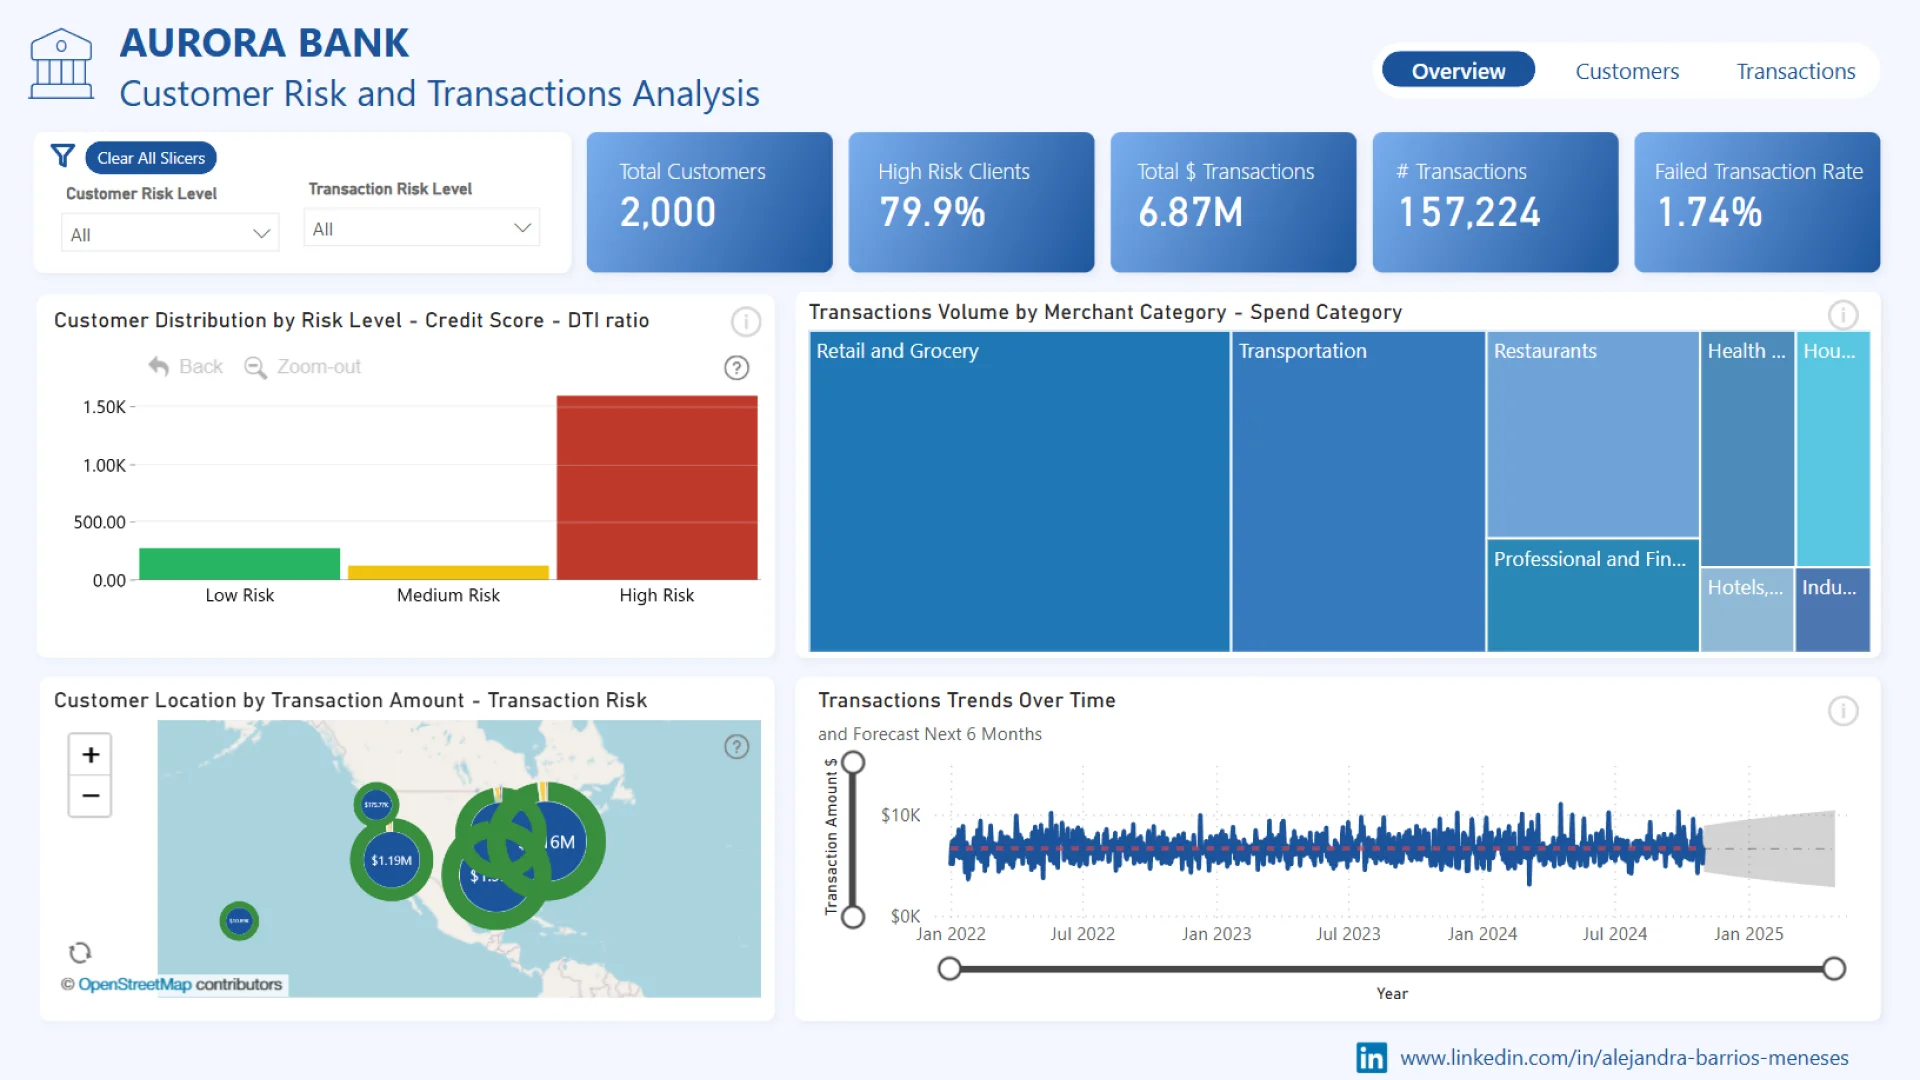Click the map reset refresh icon
This screenshot has height=1080, width=1920.
pos(80,952)
